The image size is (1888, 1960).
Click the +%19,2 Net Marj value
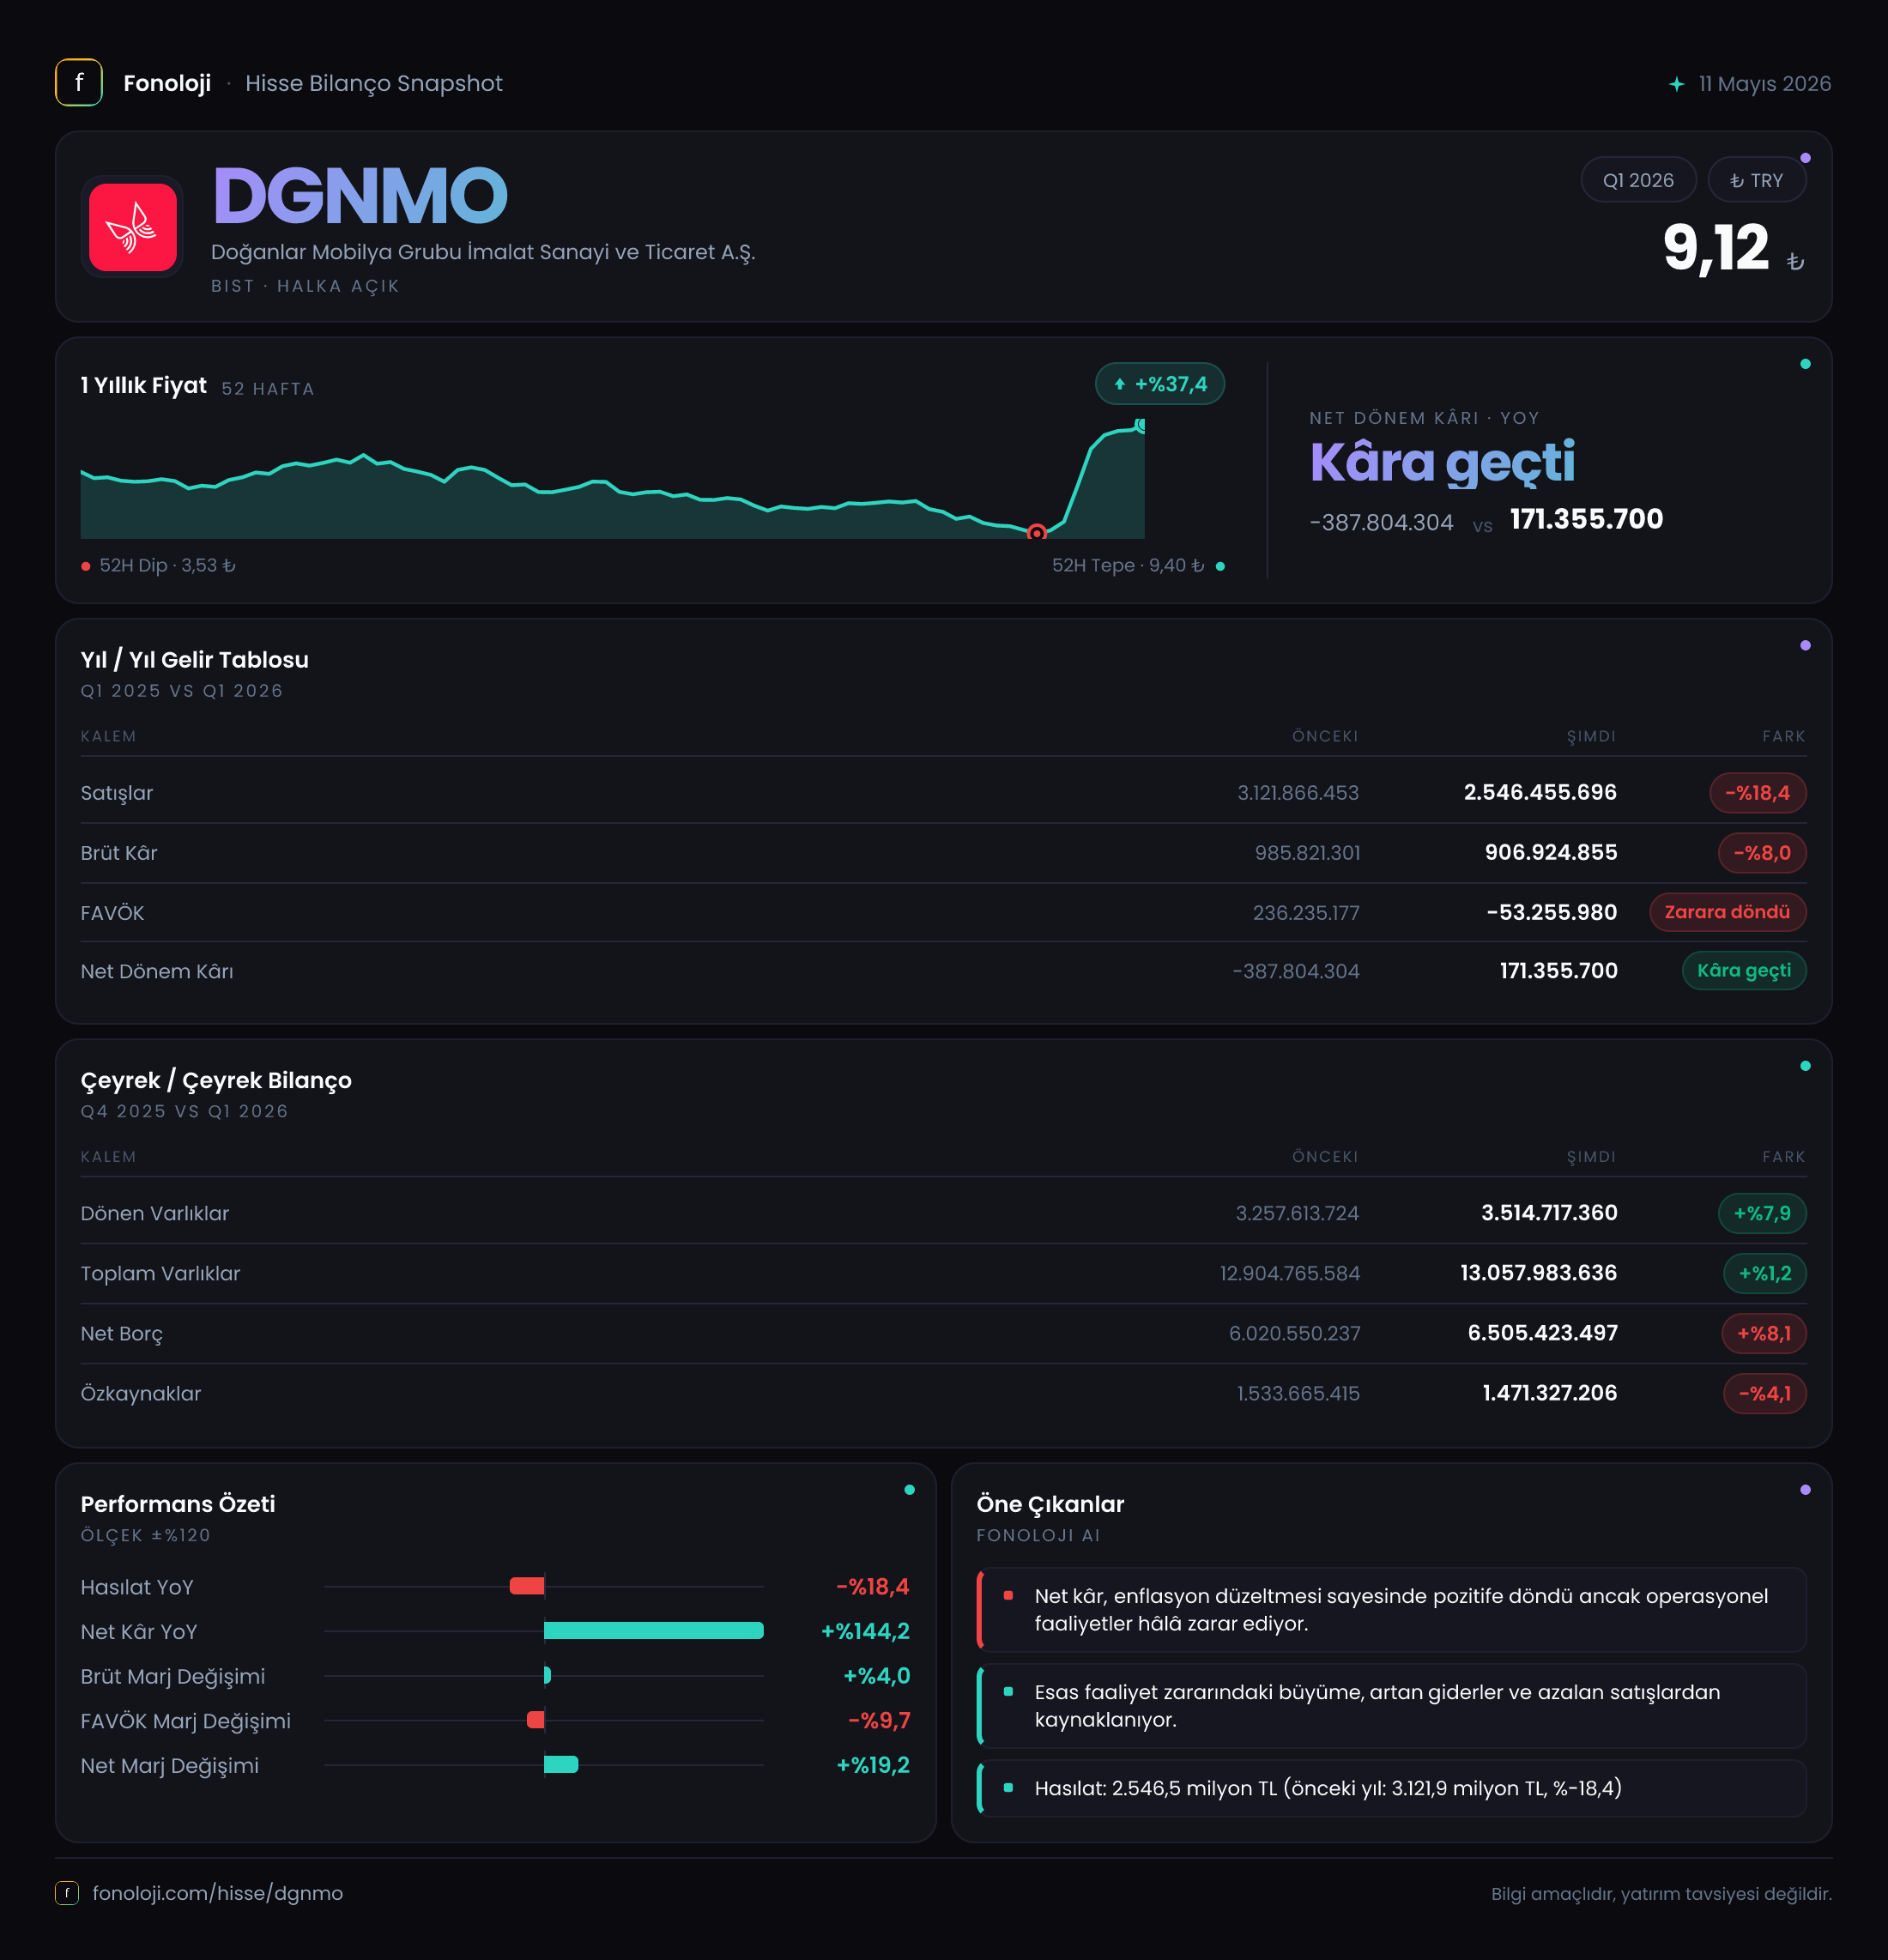pyautogui.click(x=873, y=1765)
